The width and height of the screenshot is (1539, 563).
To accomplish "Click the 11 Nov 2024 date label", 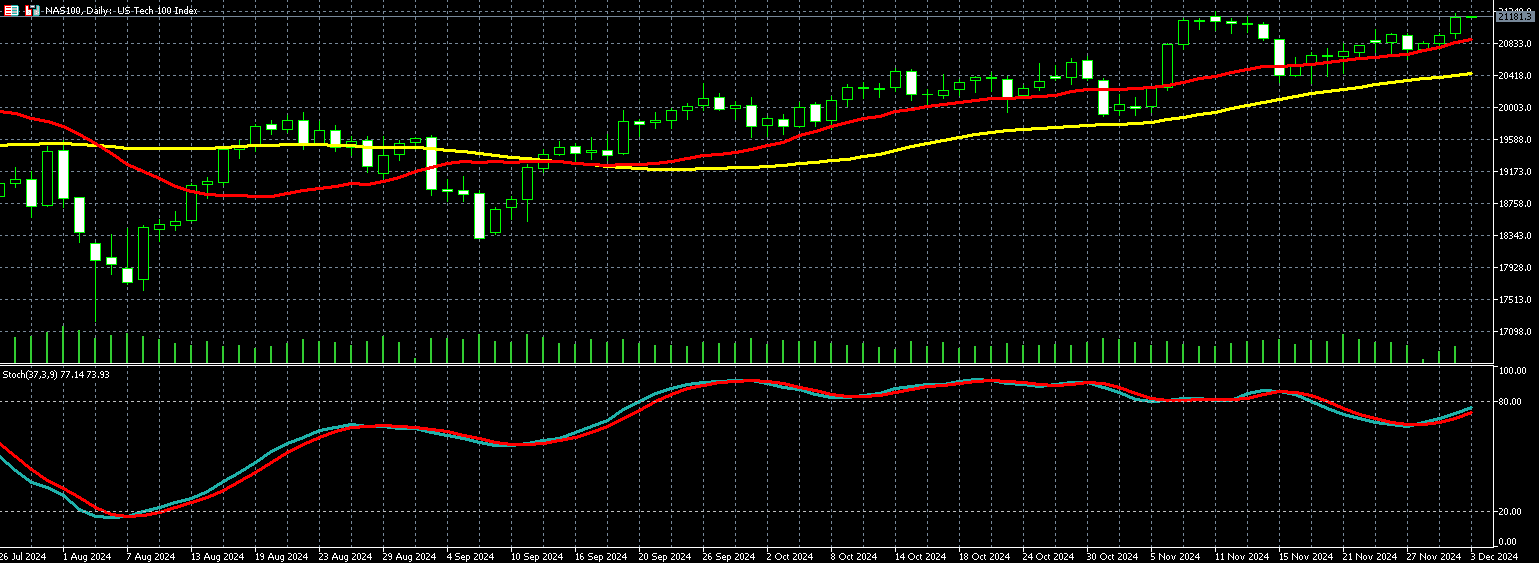I will click(x=1241, y=556).
